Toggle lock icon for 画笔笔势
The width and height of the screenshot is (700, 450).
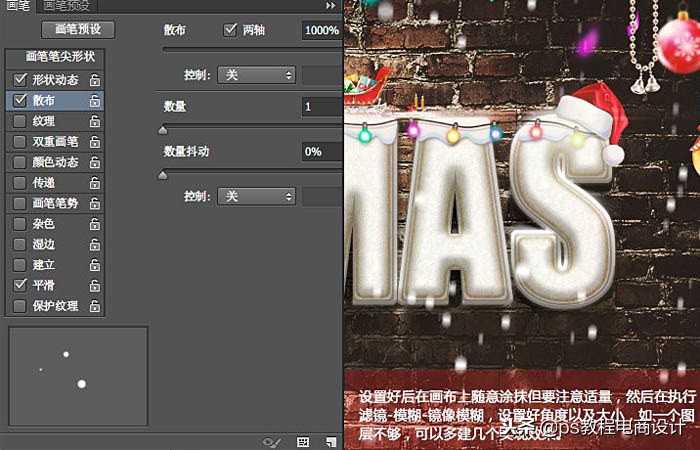[x=95, y=204]
